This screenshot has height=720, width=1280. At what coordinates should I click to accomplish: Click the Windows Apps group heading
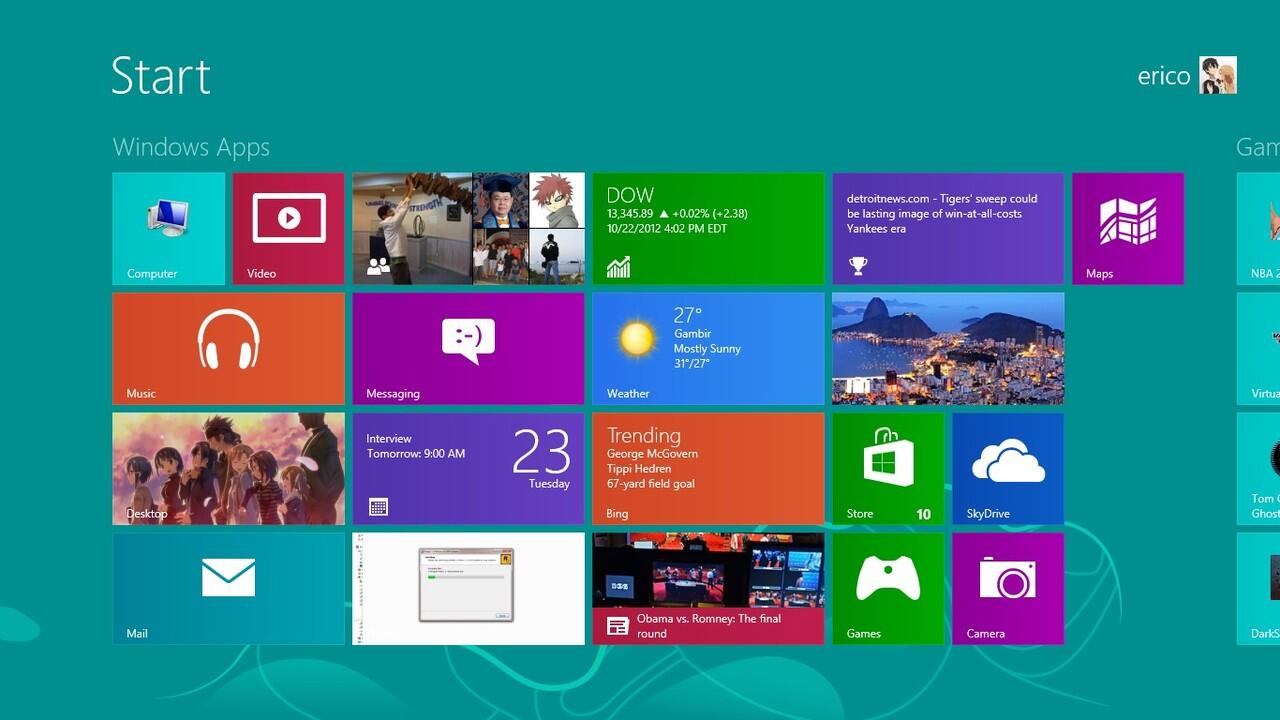(191, 147)
